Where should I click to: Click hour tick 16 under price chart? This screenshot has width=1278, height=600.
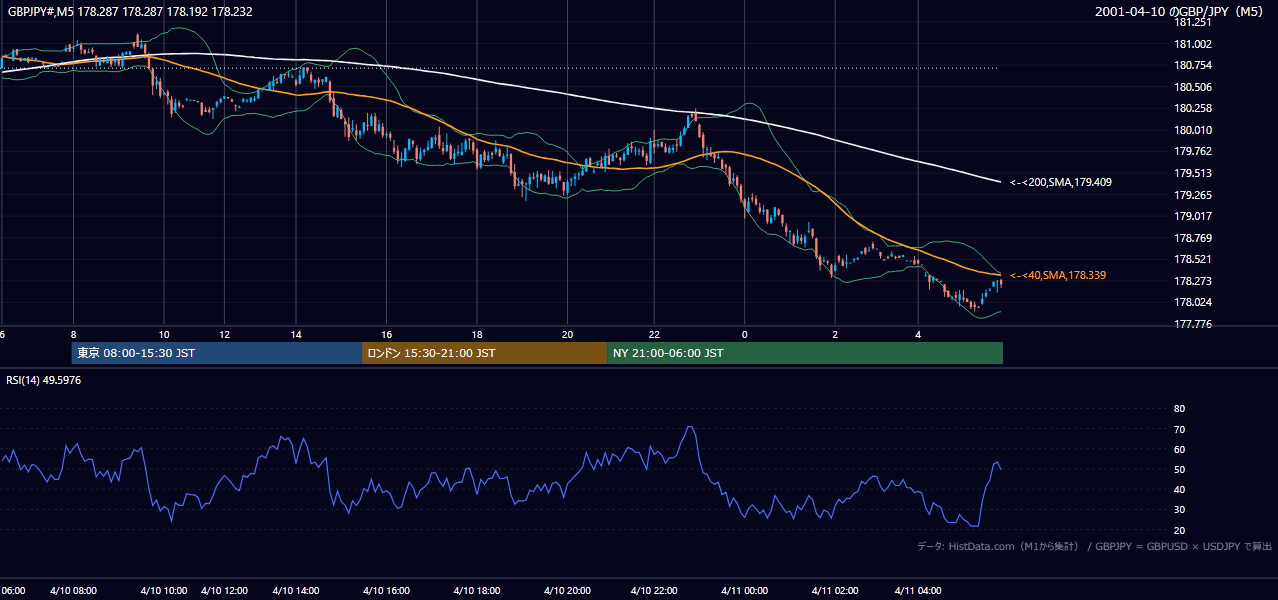click(x=386, y=334)
